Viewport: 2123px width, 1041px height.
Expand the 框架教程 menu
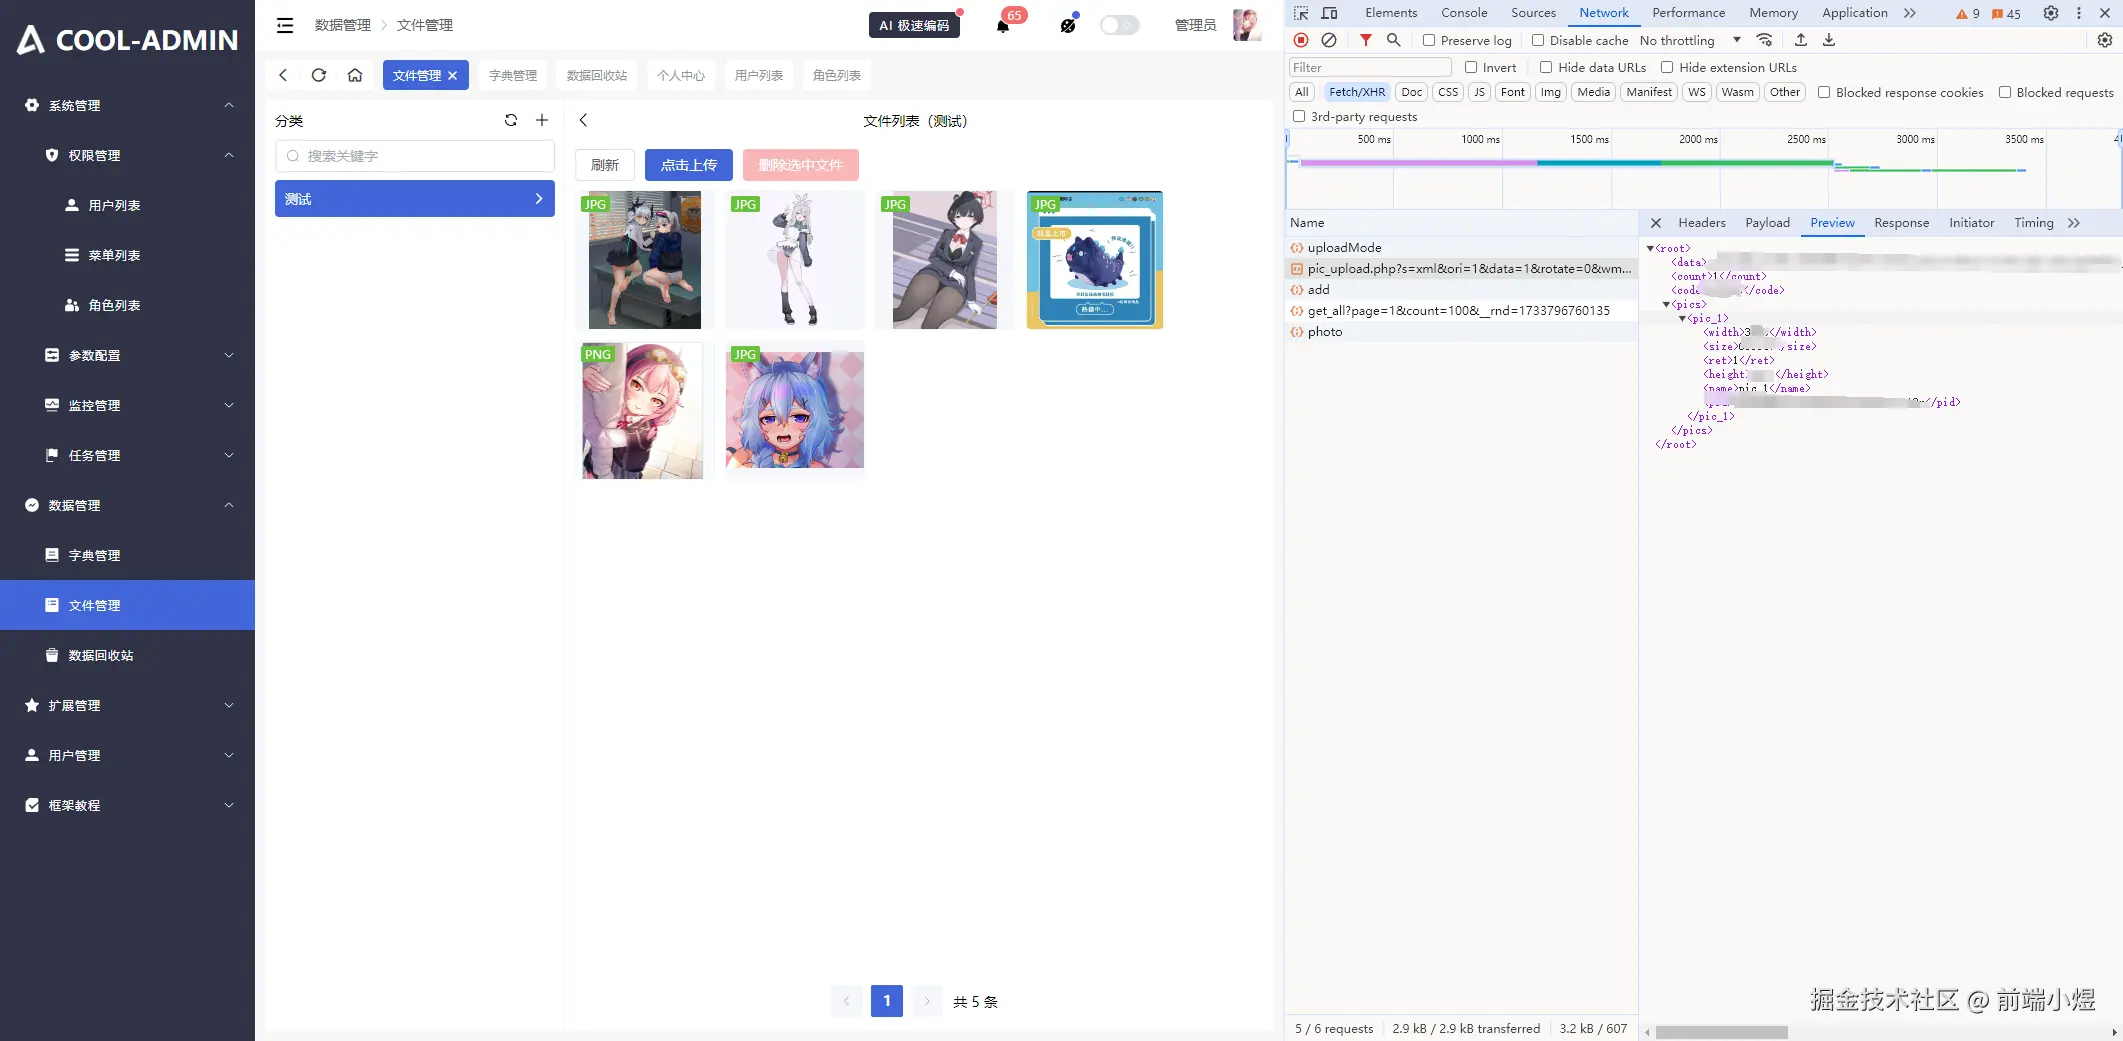[x=128, y=805]
